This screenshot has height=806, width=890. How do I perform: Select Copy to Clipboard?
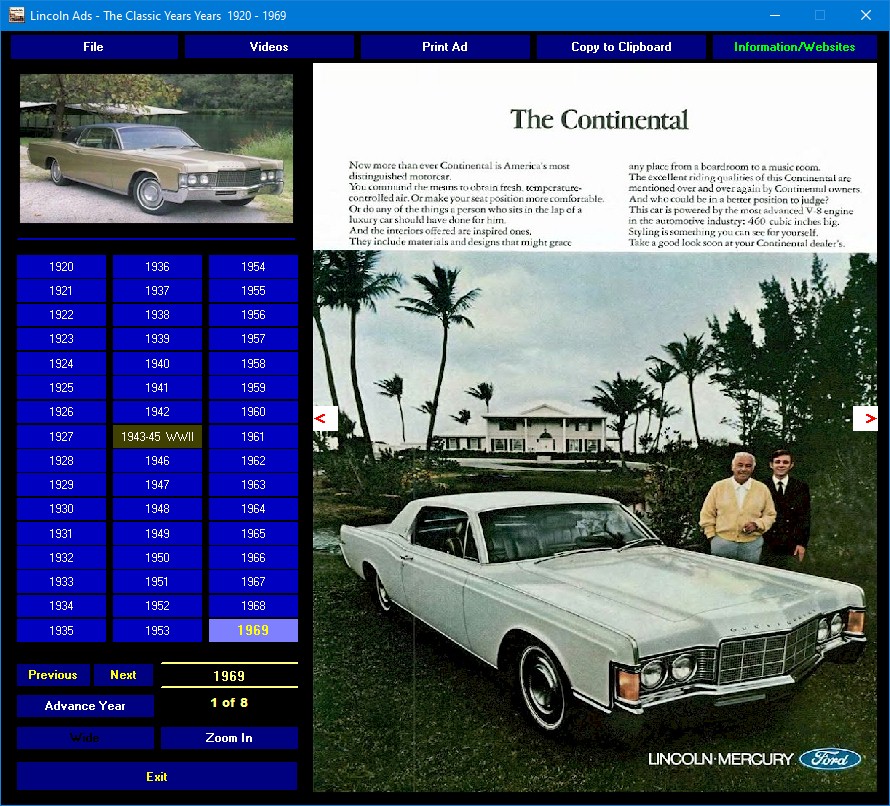(621, 47)
